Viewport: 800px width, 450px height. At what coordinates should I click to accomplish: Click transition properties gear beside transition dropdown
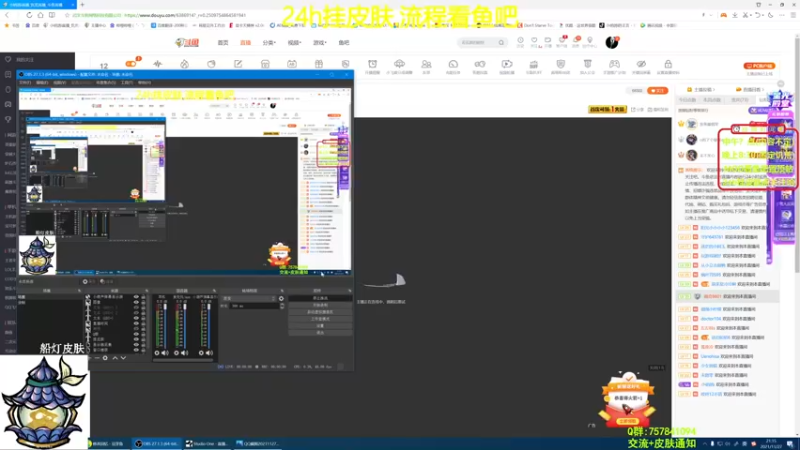point(281,298)
